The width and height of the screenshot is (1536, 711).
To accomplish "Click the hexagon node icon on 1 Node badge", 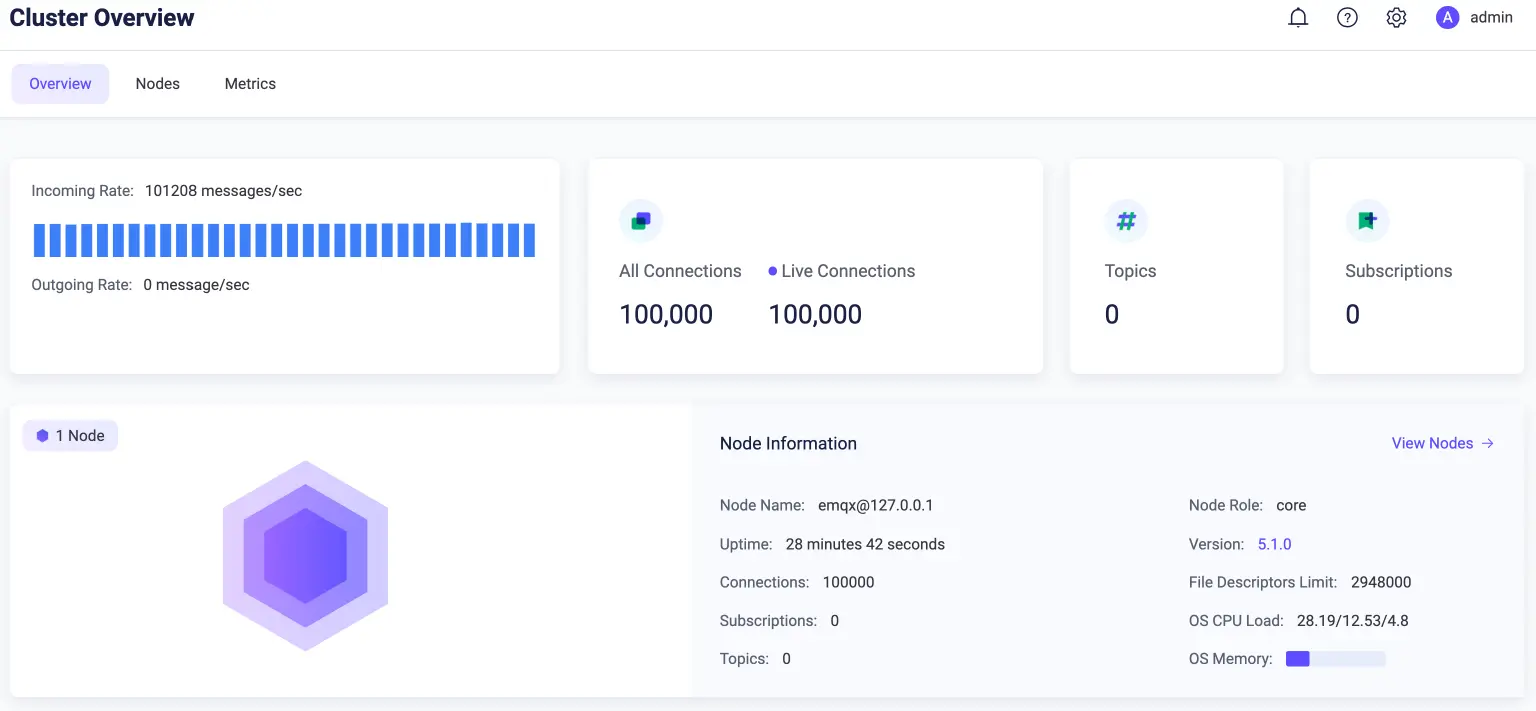I will click(41, 435).
